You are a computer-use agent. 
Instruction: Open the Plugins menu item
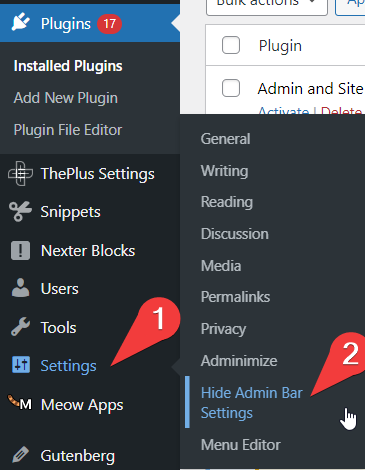(x=90, y=23)
